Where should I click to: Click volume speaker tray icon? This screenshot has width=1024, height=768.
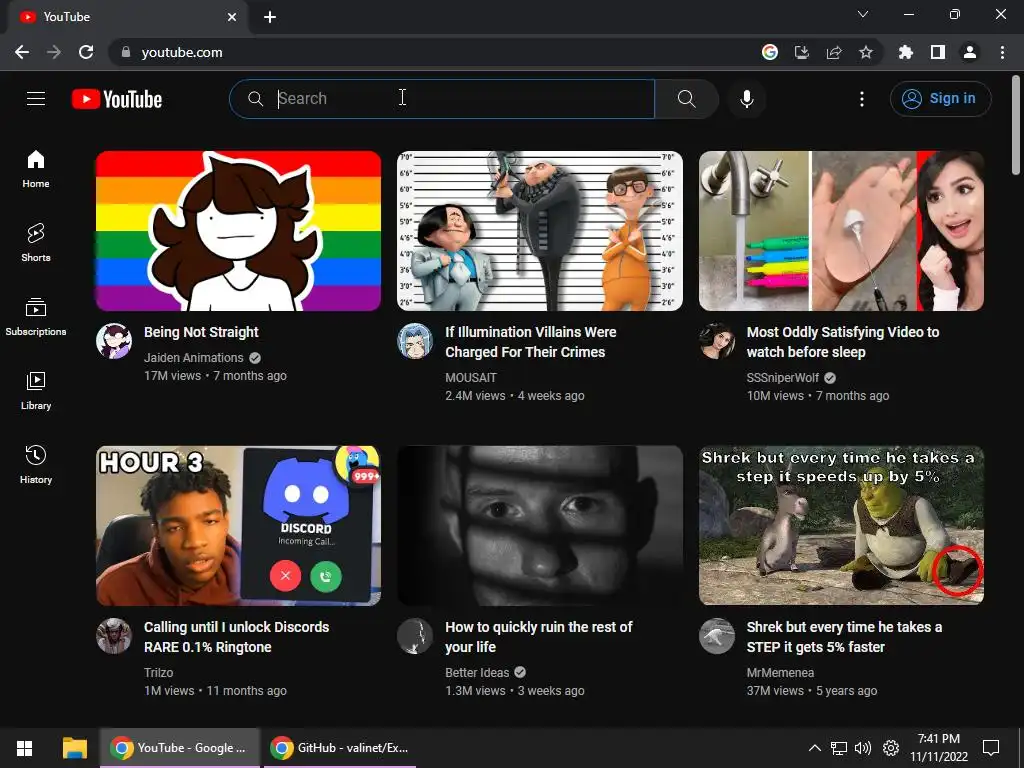[863, 748]
